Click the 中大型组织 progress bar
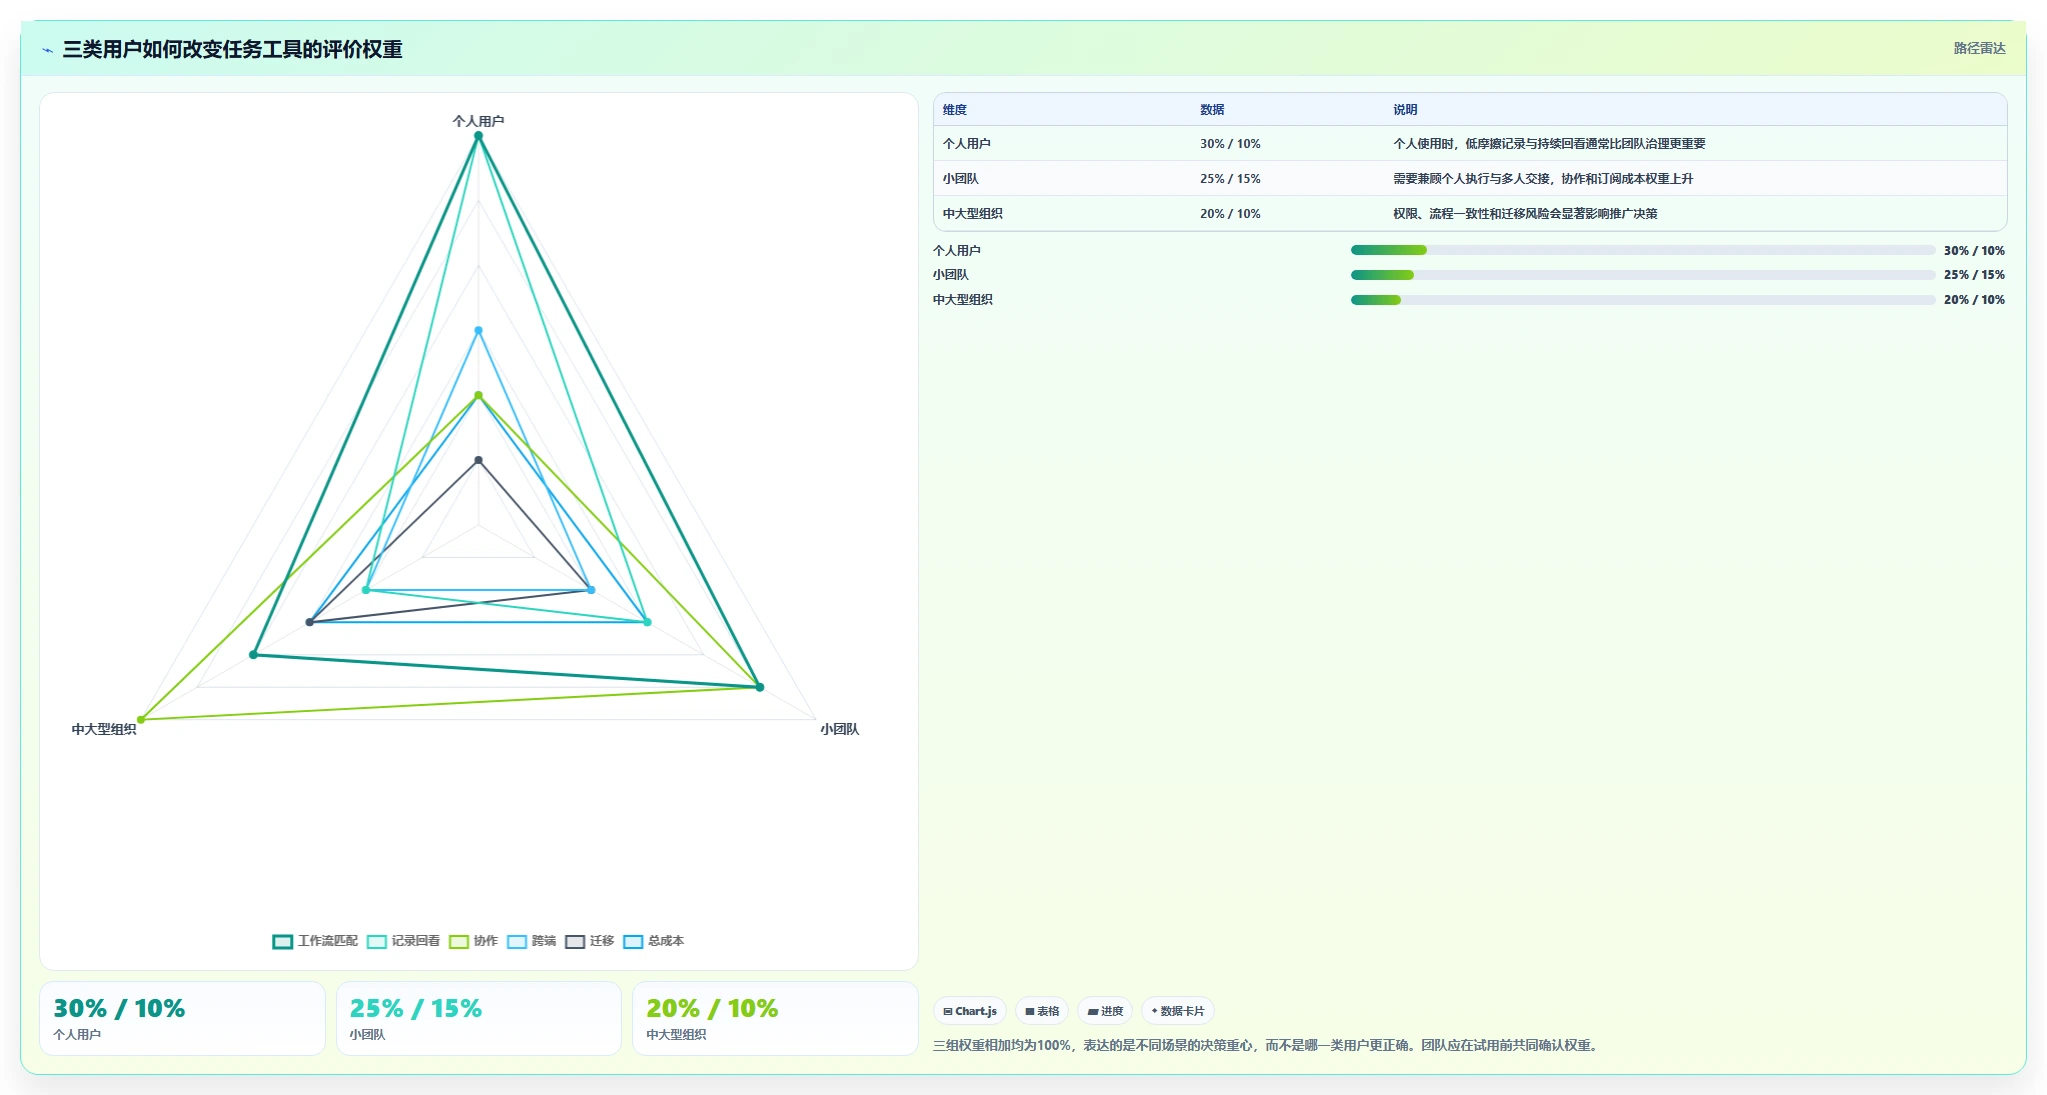This screenshot has height=1095, width=2047. (1643, 300)
